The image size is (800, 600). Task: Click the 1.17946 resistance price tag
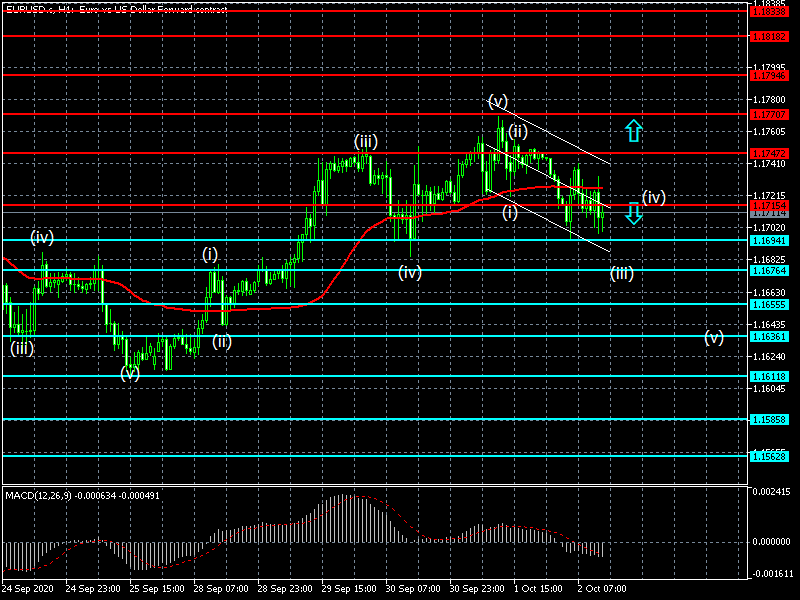click(x=769, y=76)
